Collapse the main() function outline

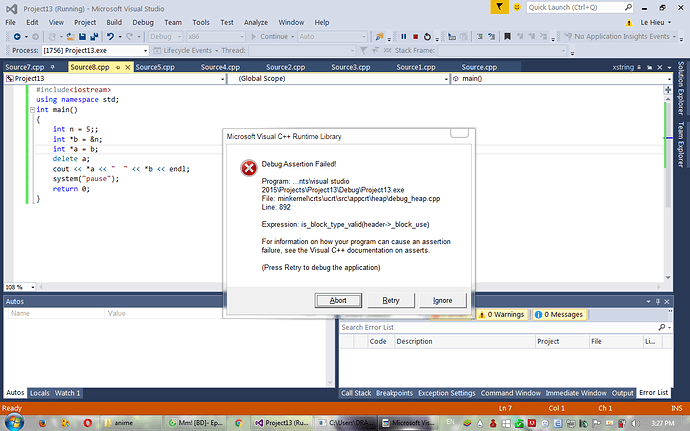point(32,110)
